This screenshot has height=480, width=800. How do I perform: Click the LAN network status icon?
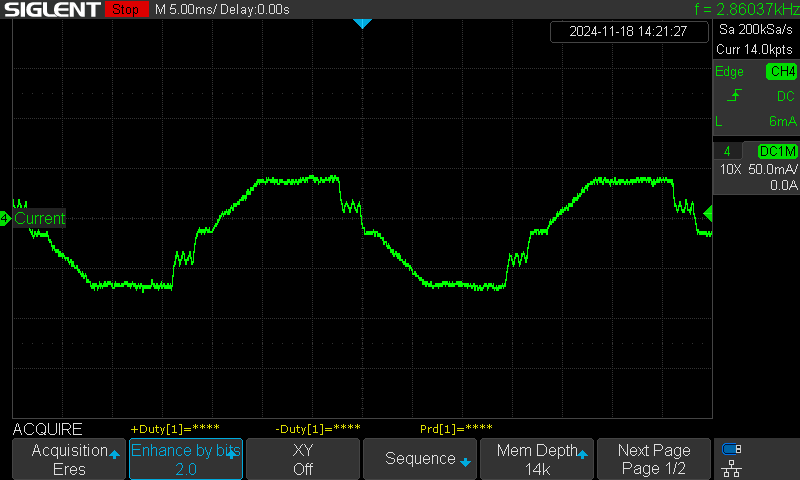point(732,468)
